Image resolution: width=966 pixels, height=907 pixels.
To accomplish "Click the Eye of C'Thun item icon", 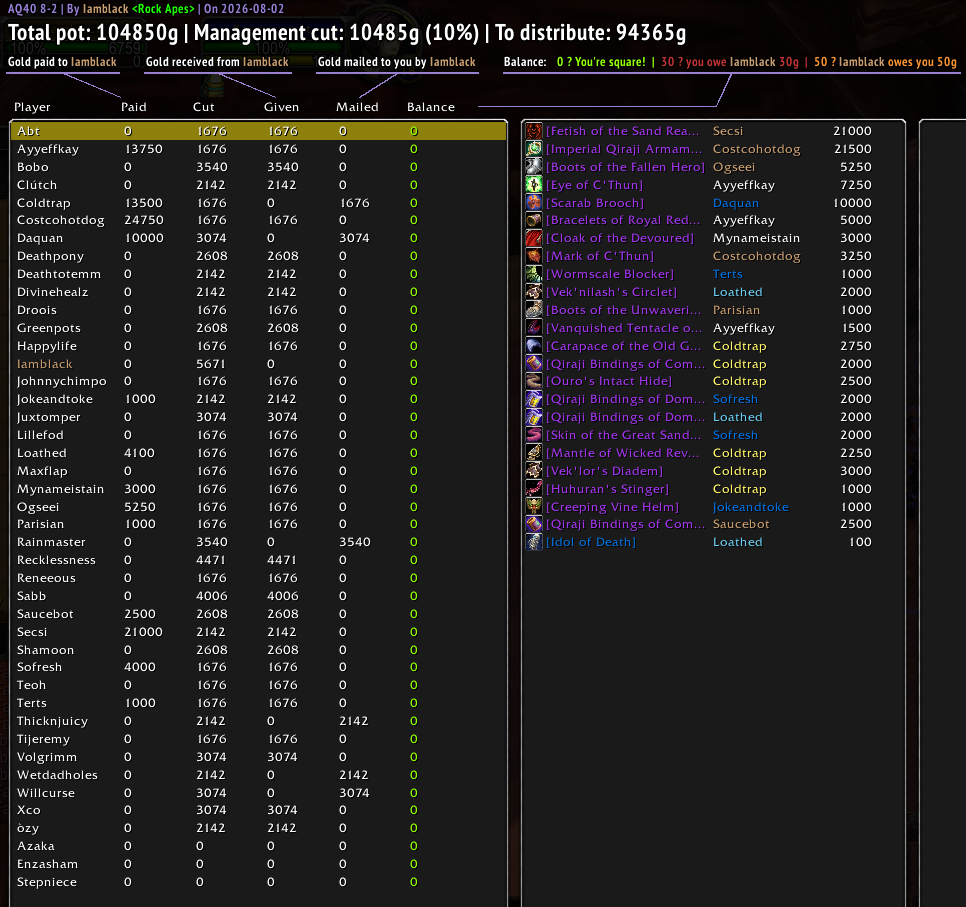I will (x=534, y=184).
